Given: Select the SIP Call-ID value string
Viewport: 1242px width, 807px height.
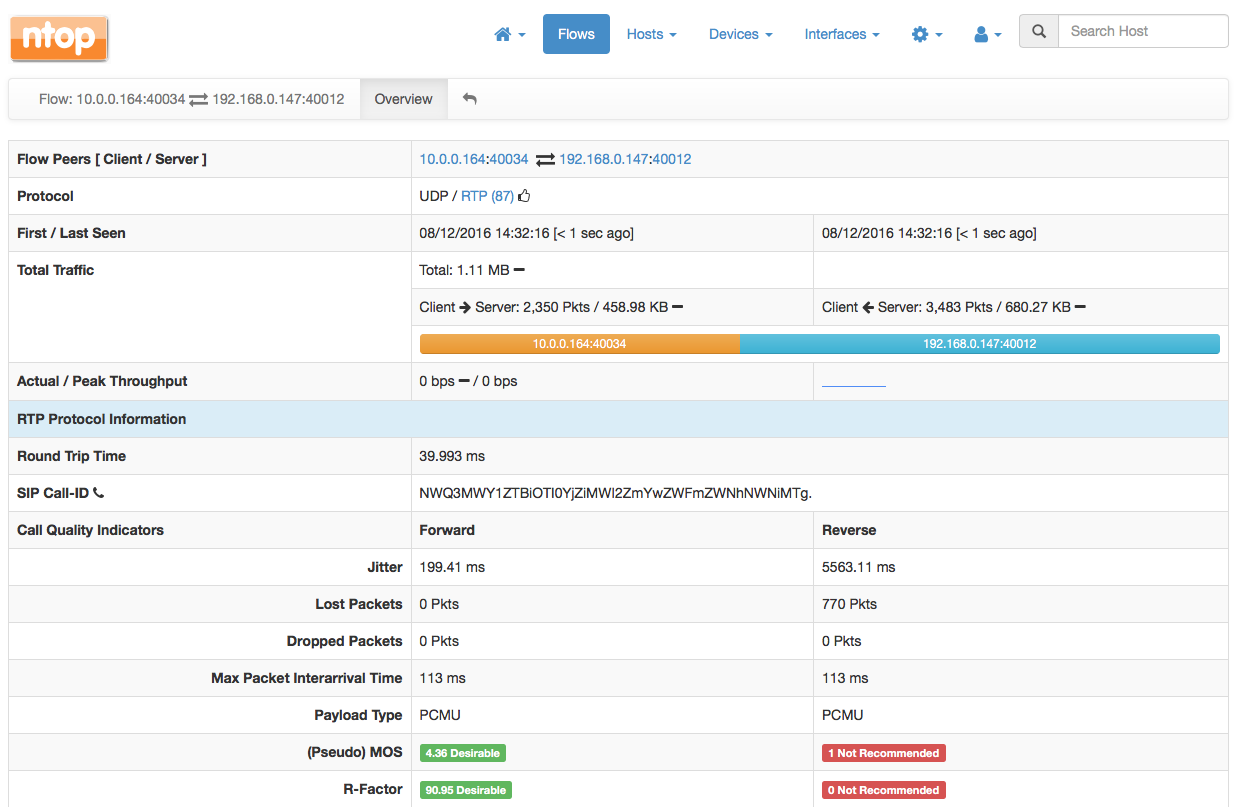Looking at the screenshot, I should pos(615,493).
